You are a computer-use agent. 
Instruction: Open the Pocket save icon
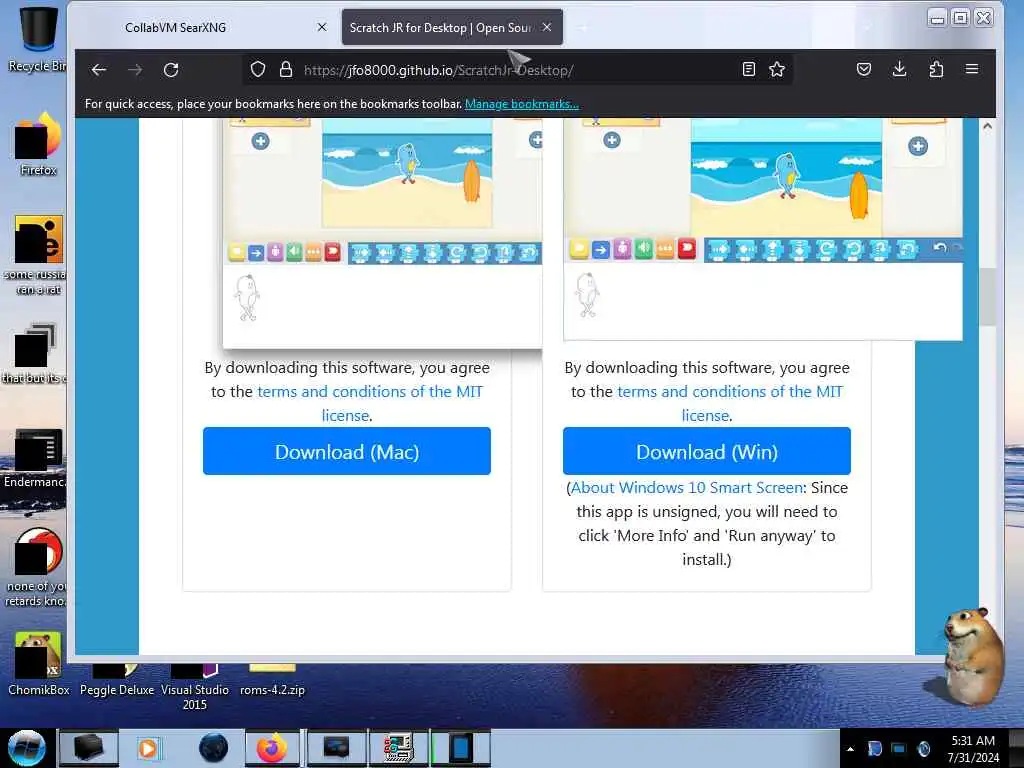tap(863, 69)
